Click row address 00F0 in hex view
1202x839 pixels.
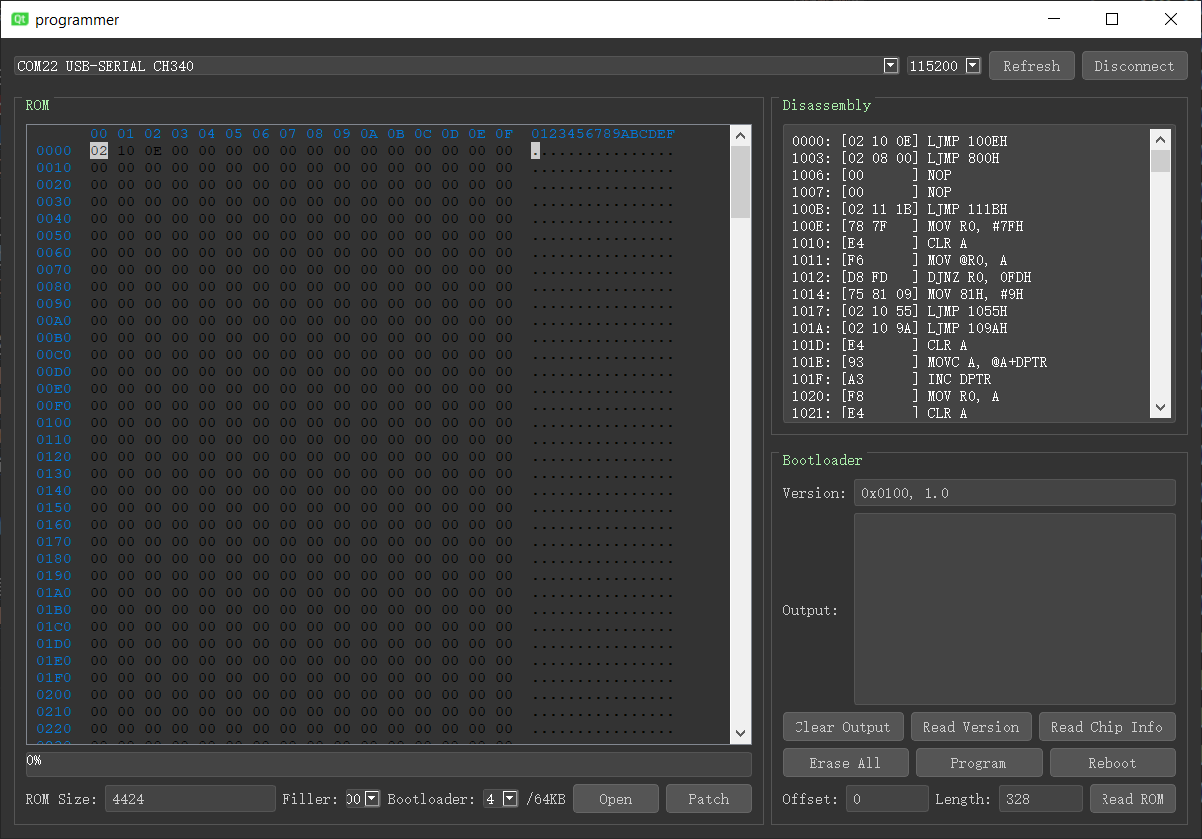coord(54,406)
